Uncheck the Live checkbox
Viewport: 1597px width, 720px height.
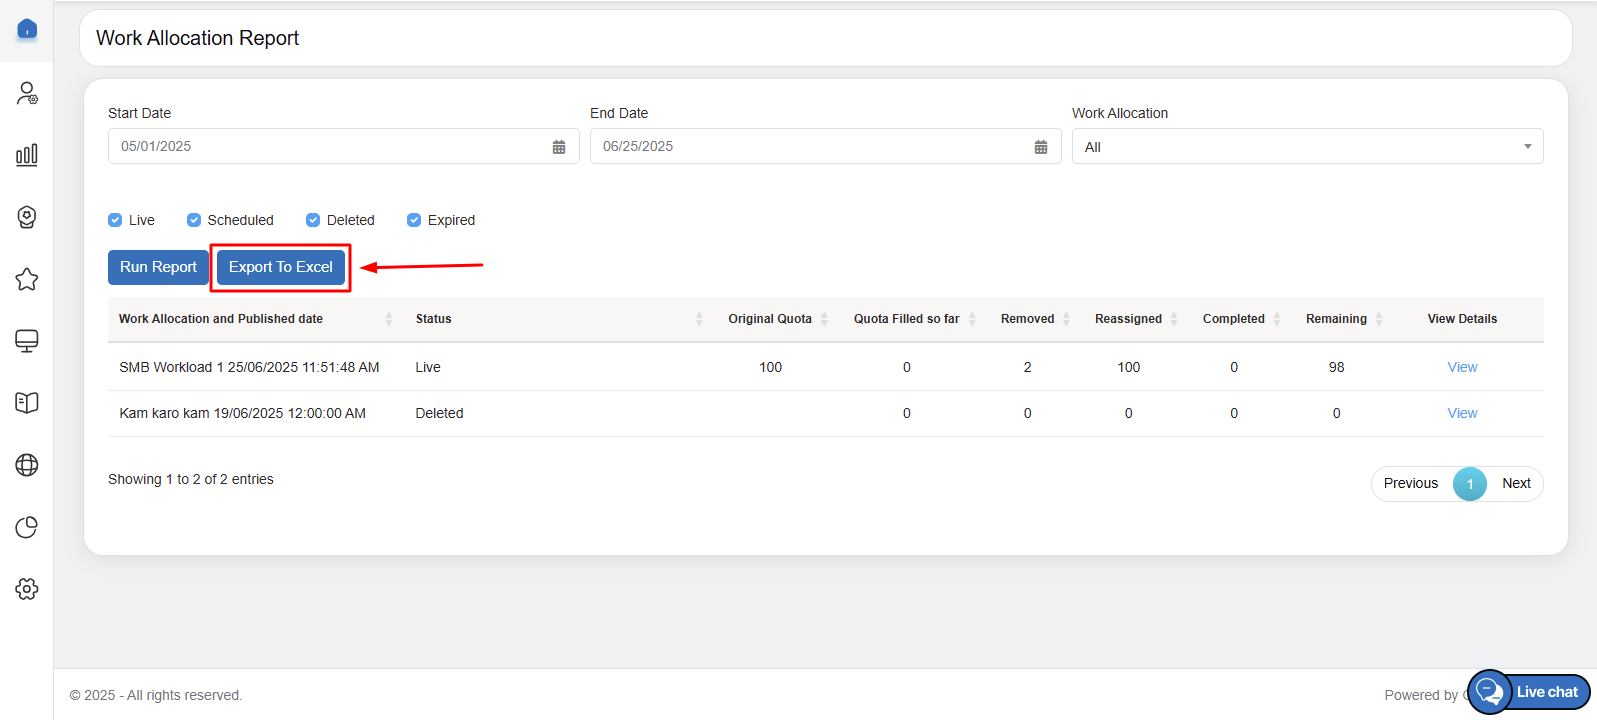coord(115,220)
